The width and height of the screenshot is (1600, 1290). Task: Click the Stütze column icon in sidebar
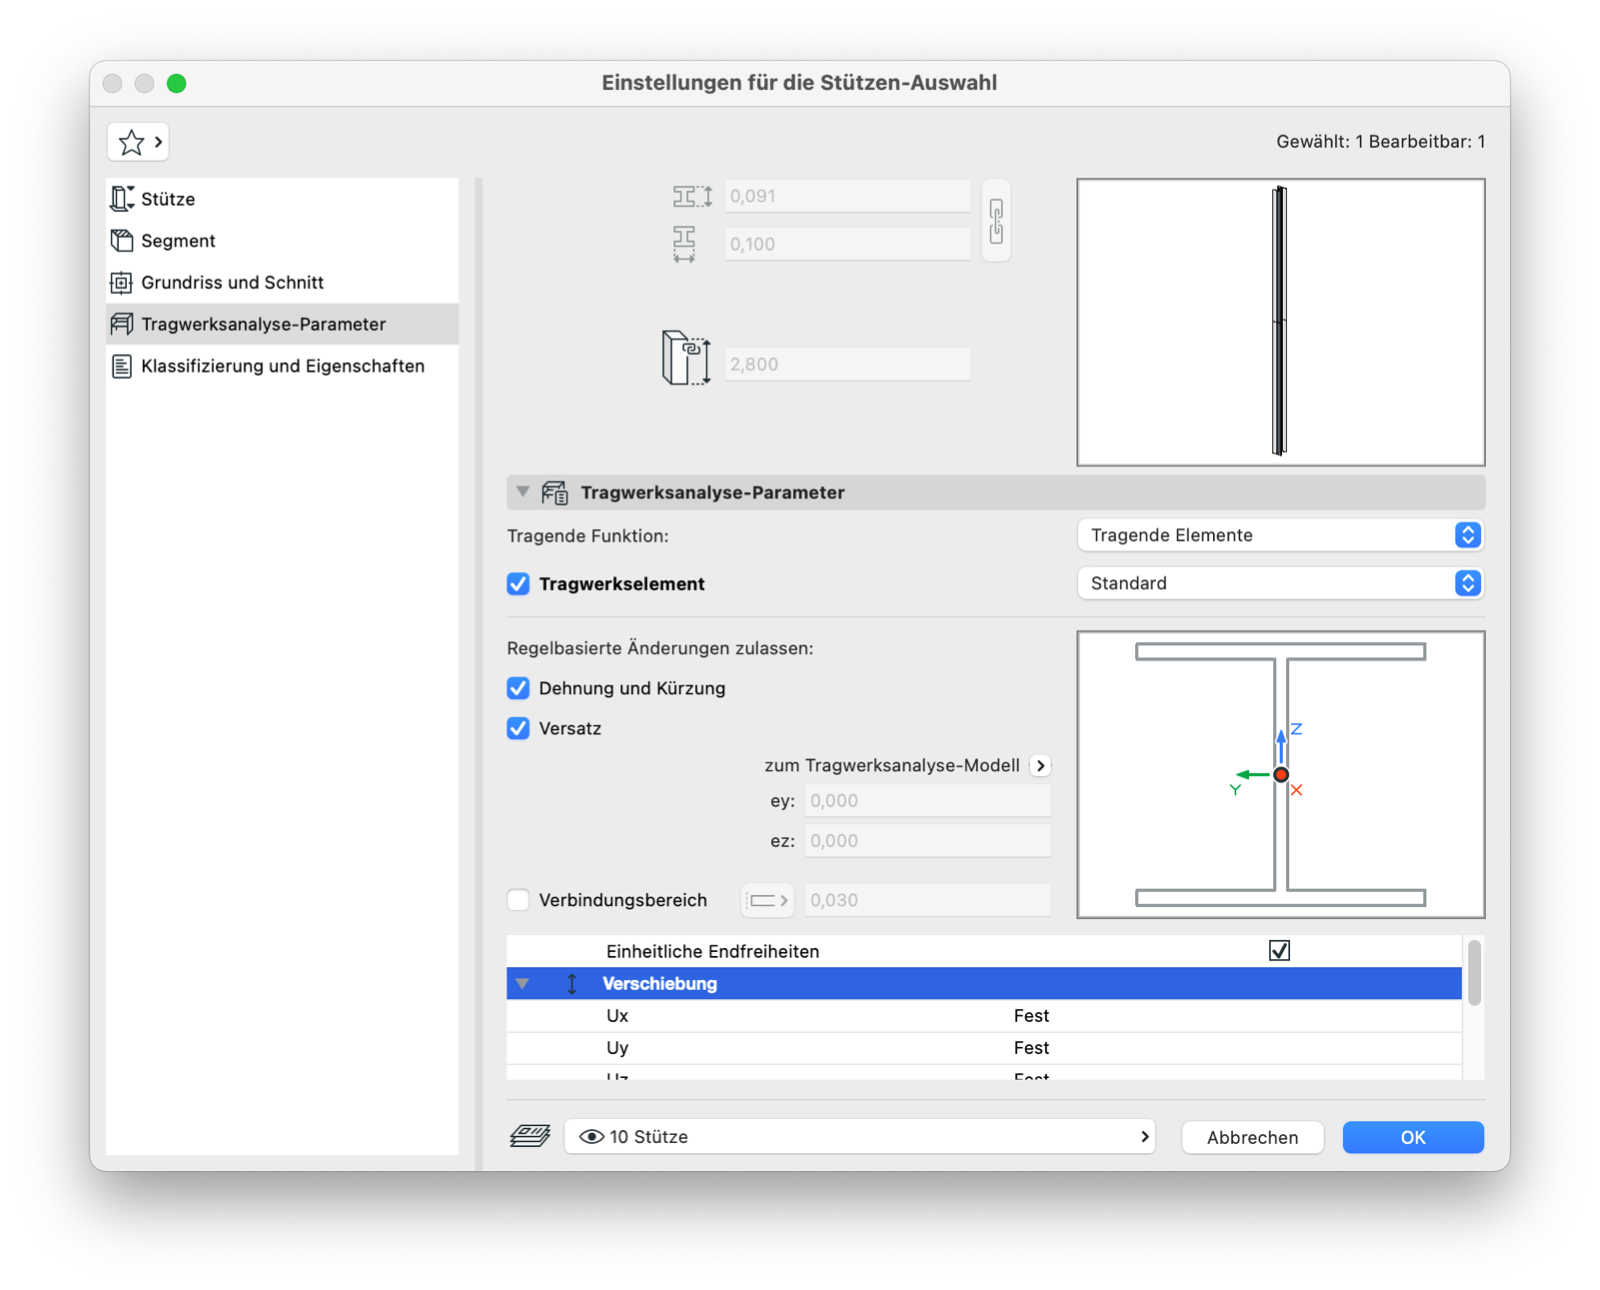[121, 199]
